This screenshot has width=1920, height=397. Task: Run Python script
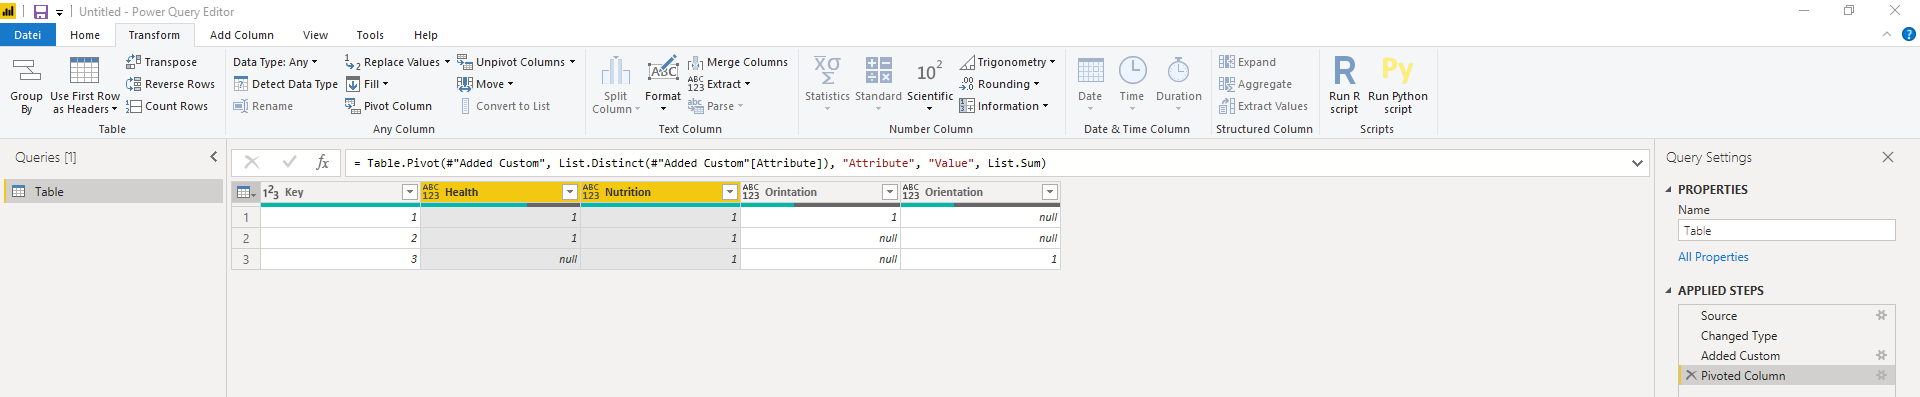coord(1398,85)
